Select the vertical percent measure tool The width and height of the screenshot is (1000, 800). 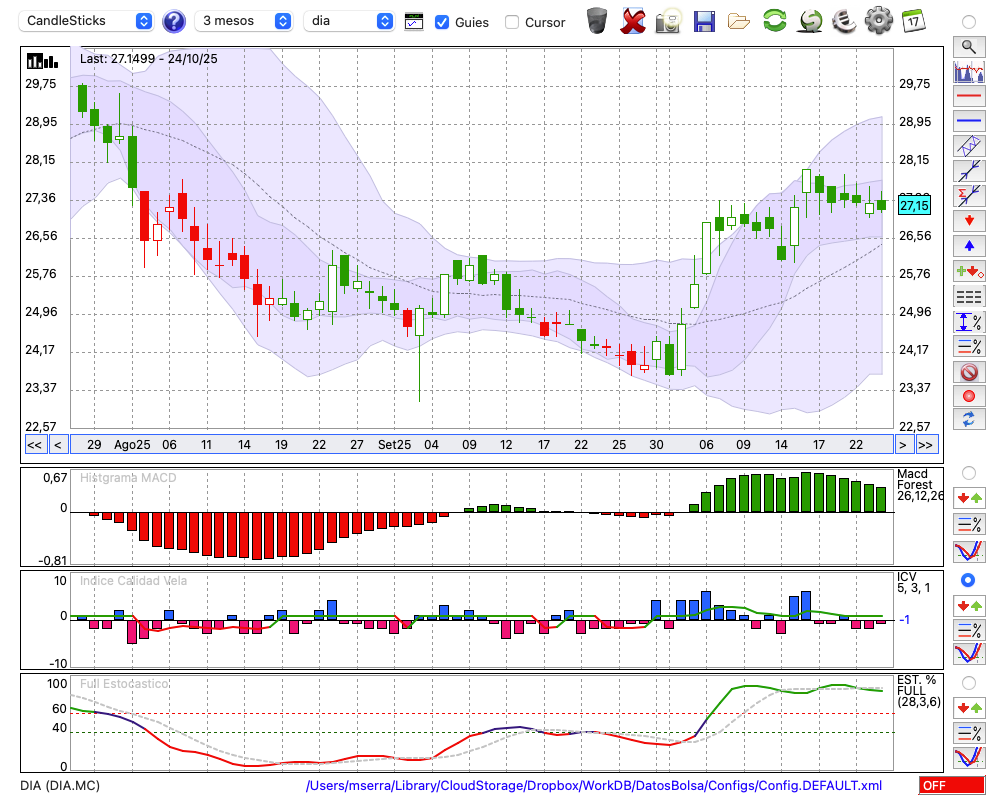click(969, 322)
